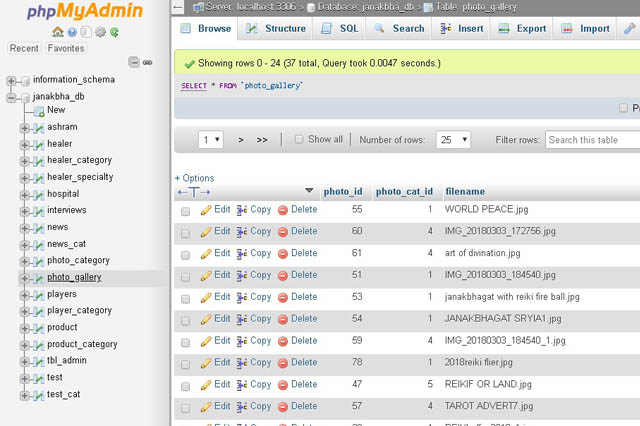Go to the last page with >> button
Screen dimensions: 640x426
262,140
